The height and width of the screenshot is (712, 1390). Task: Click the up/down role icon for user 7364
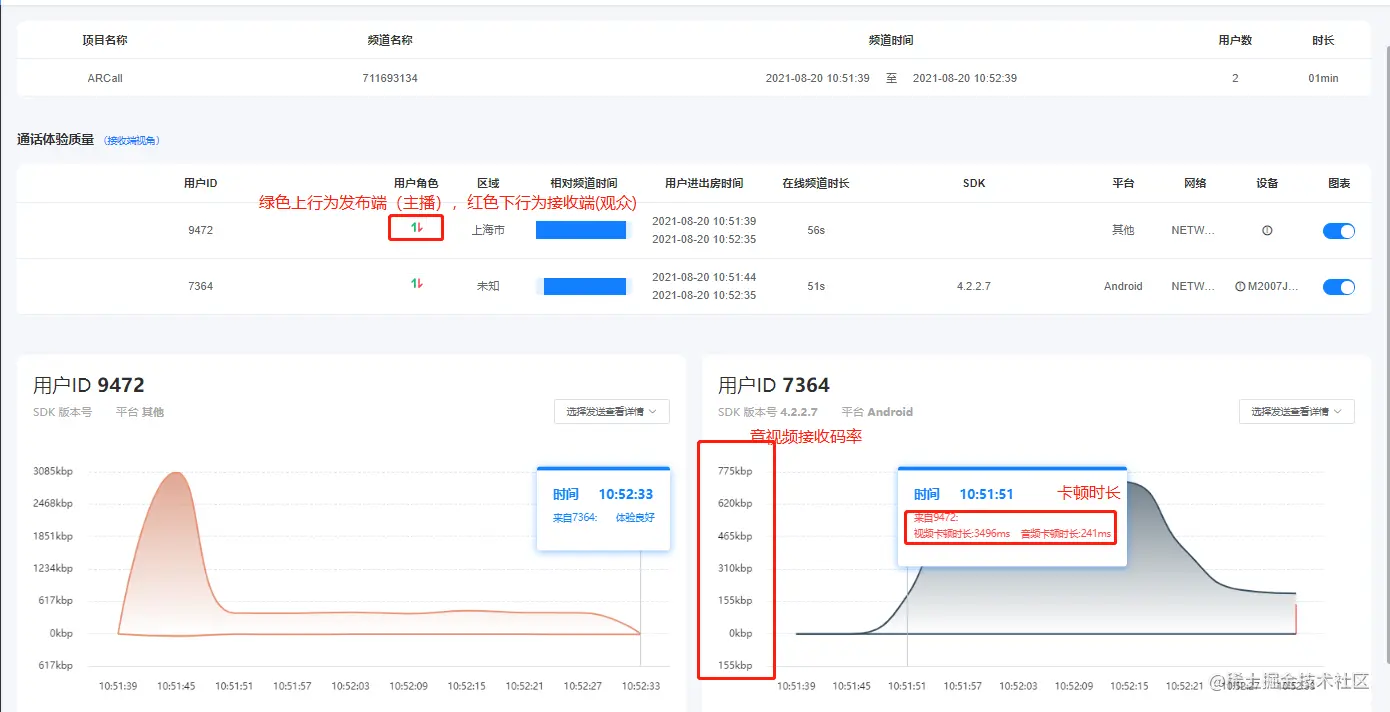coord(416,284)
